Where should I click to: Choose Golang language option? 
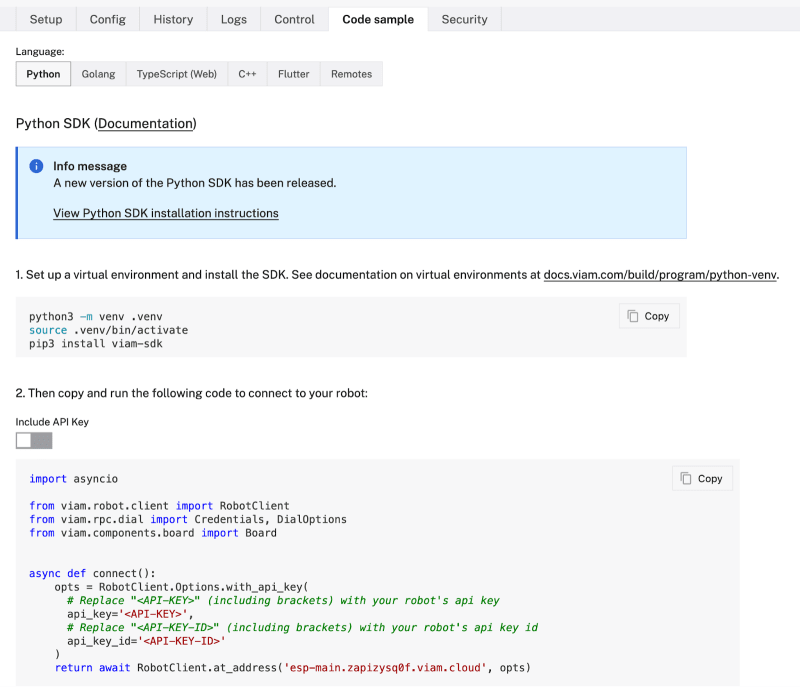tap(98, 74)
